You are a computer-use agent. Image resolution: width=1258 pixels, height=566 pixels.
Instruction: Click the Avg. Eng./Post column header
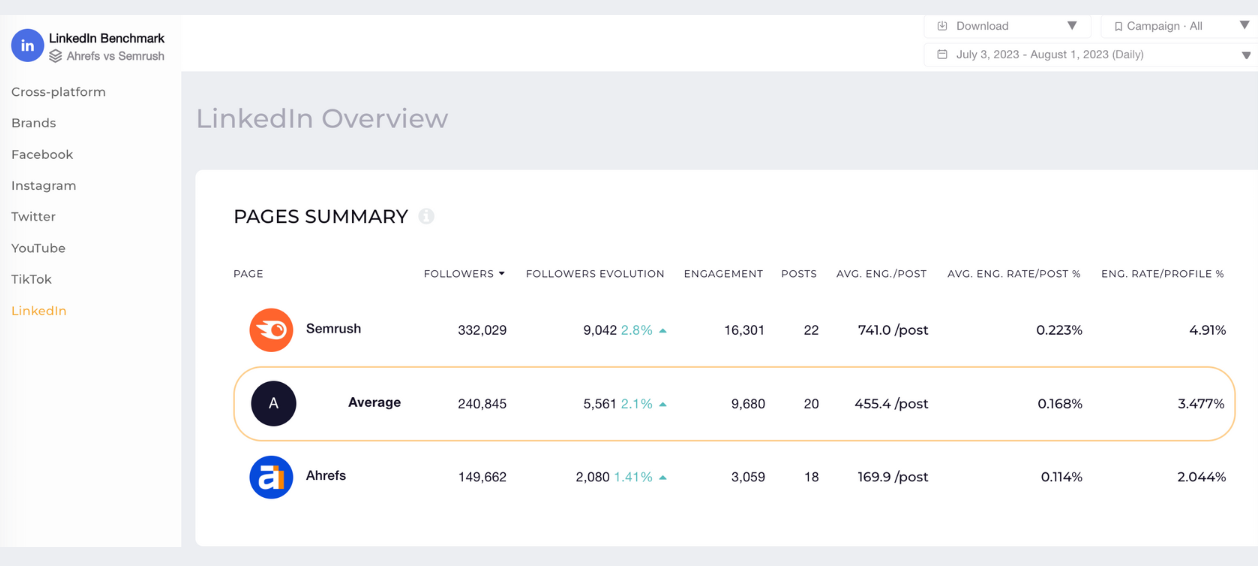[883, 274]
